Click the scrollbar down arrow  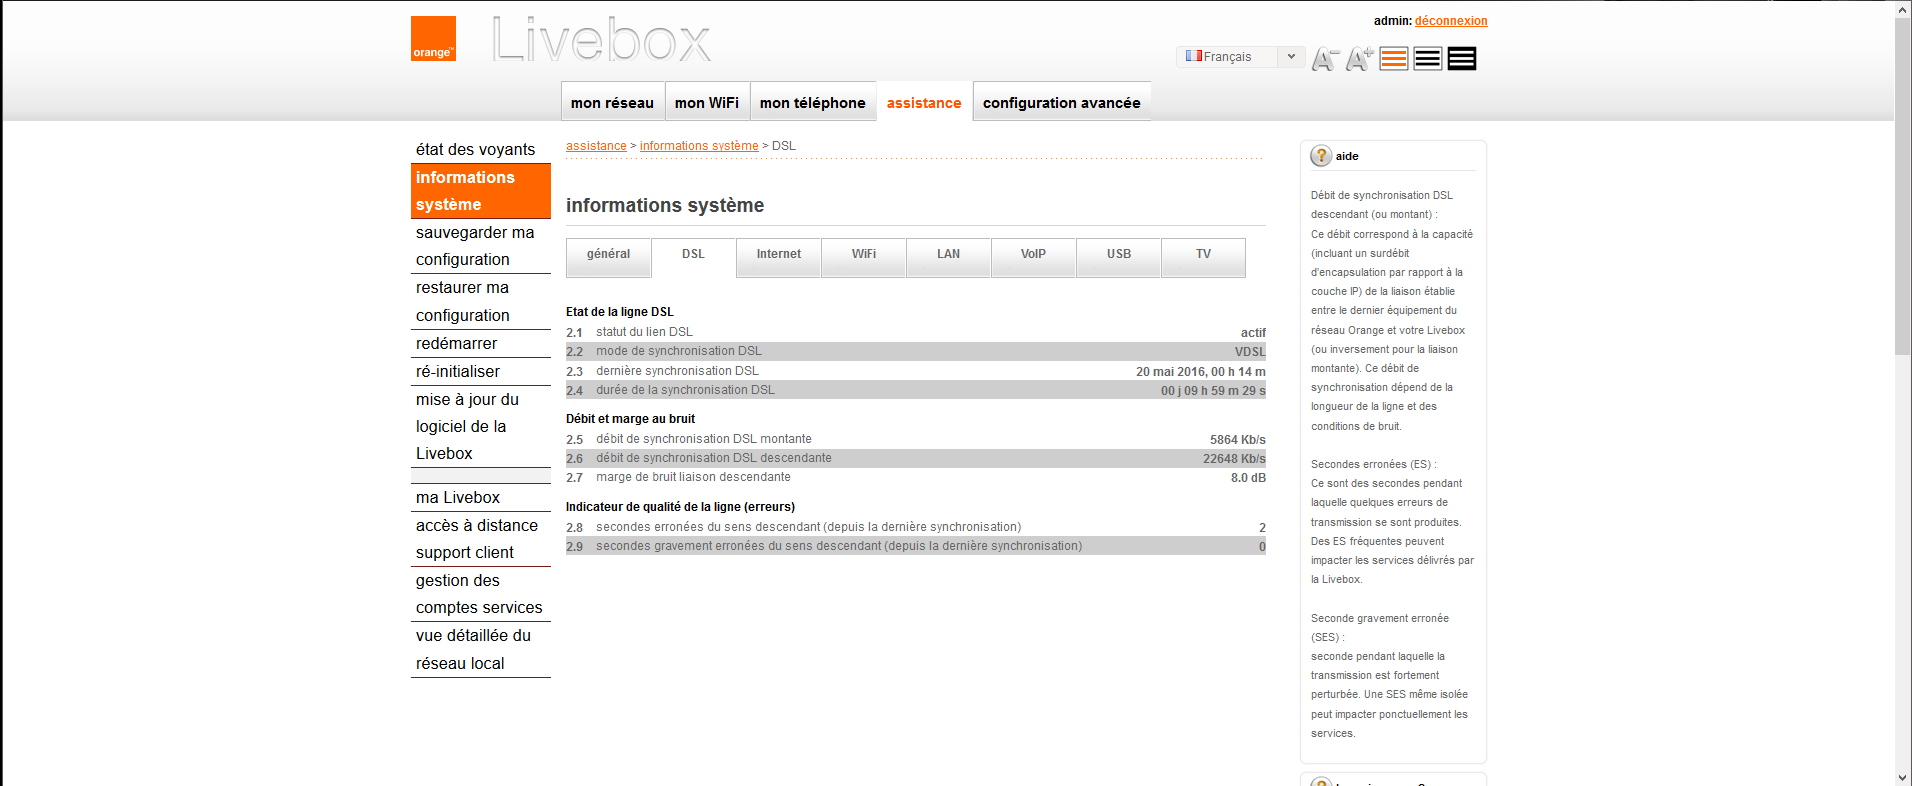pos(1903,777)
